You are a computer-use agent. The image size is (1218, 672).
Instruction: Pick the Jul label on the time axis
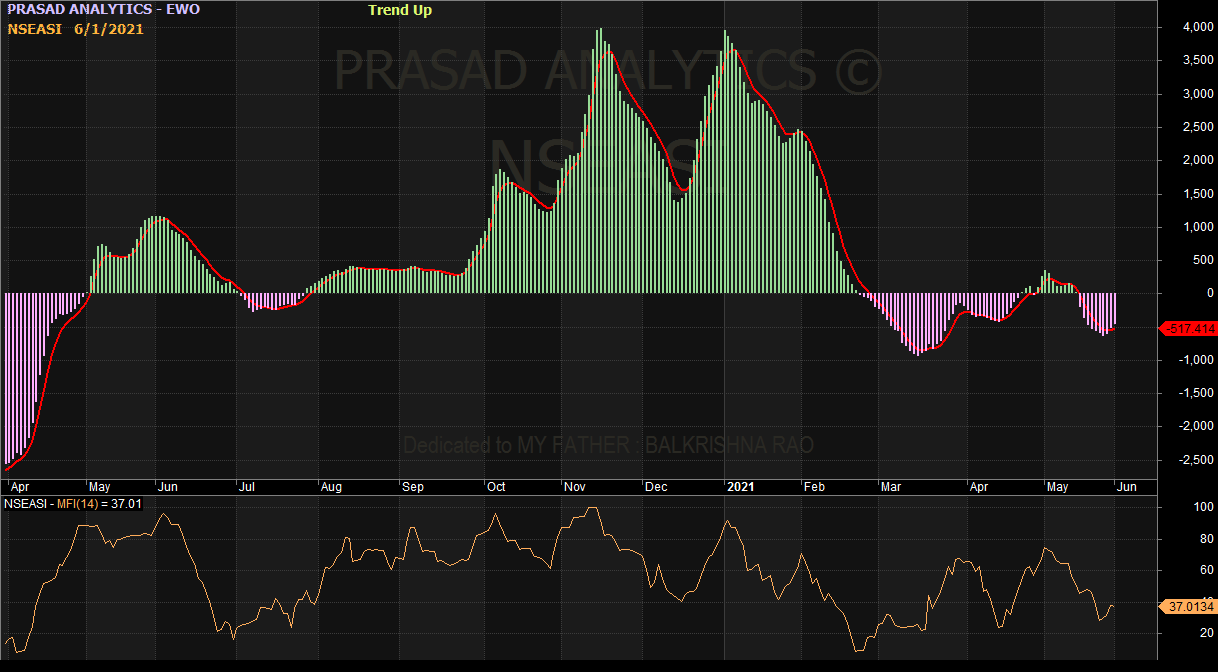[246, 487]
